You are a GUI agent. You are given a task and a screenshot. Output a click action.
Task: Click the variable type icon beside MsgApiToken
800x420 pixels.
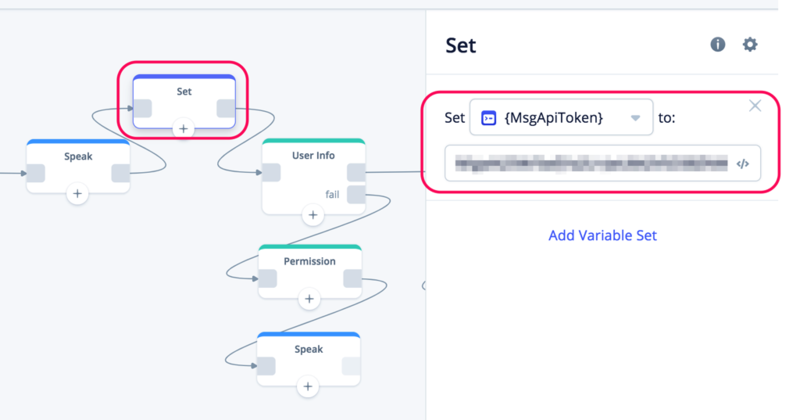pyautogui.click(x=488, y=118)
